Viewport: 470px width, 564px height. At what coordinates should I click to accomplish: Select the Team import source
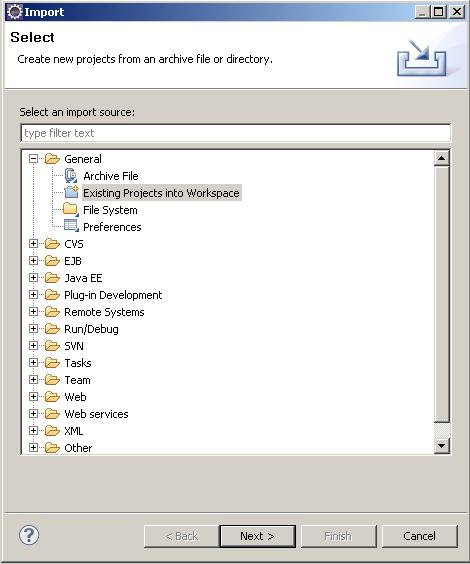(77, 380)
